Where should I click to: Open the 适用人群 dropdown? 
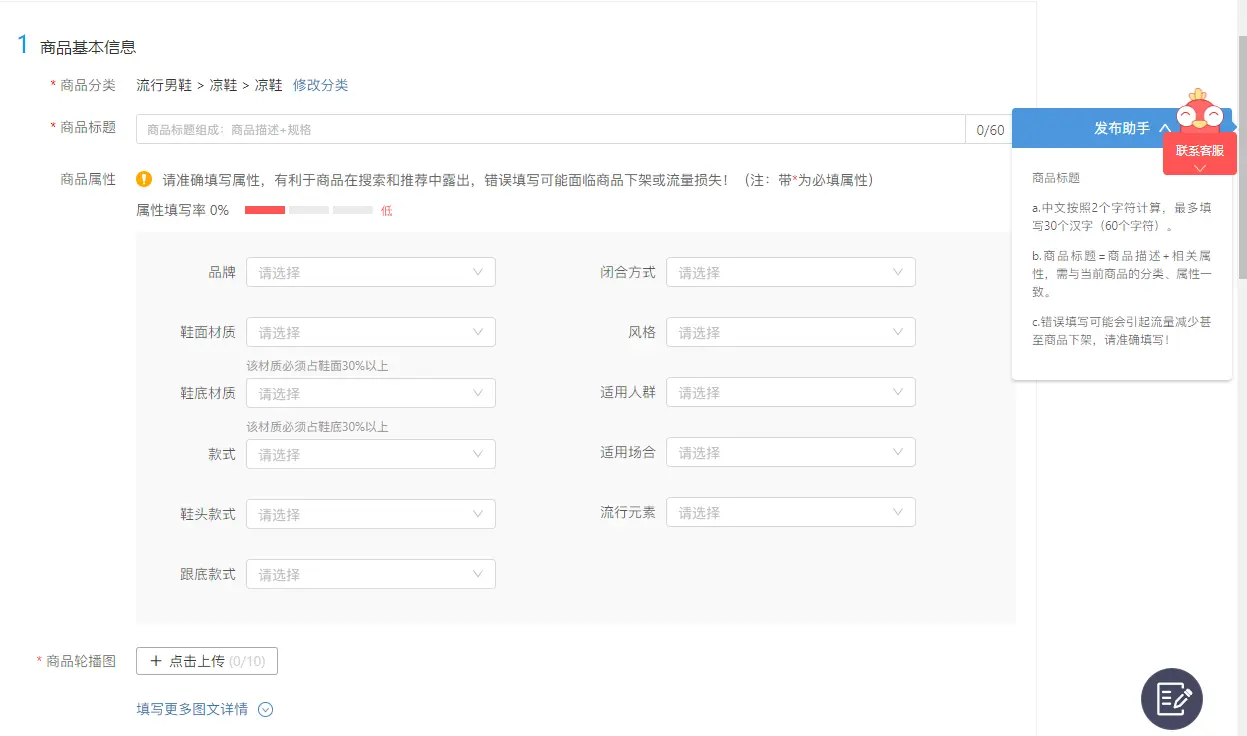790,393
